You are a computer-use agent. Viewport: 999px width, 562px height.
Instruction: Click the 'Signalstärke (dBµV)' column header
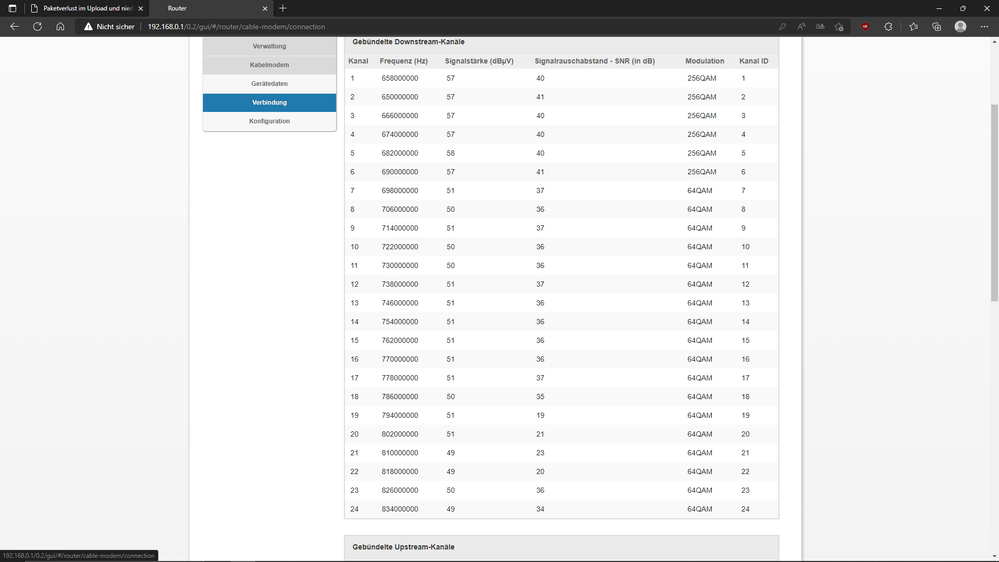point(479,61)
